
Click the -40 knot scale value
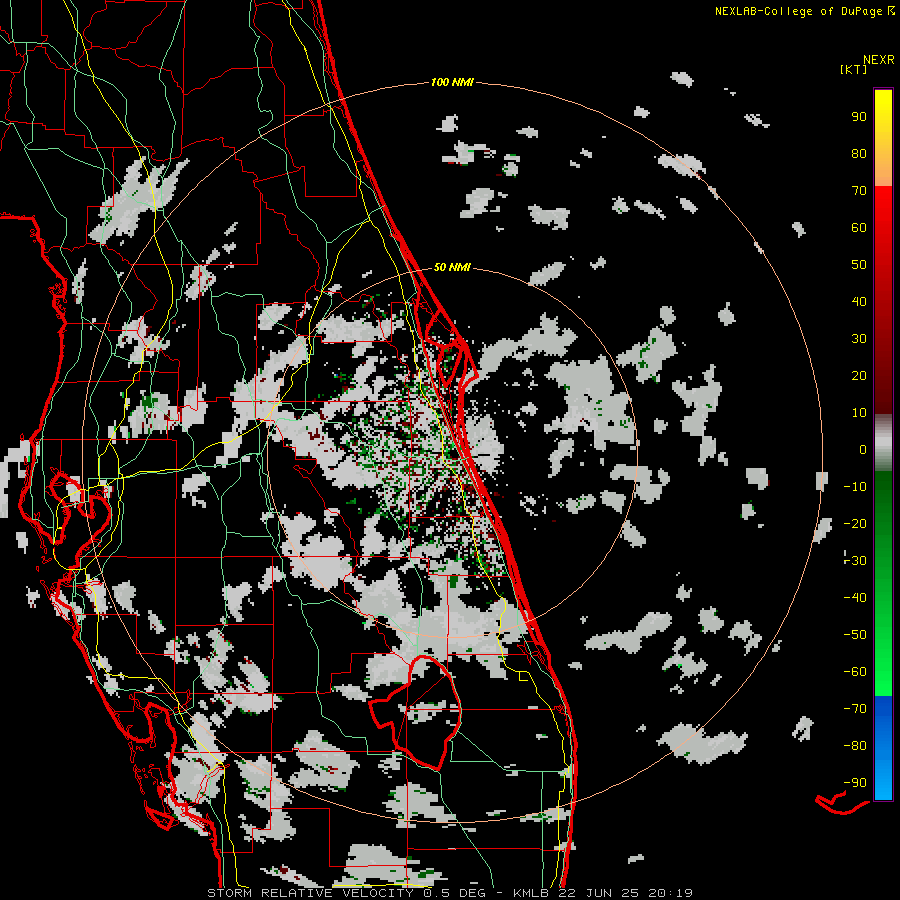(x=855, y=598)
